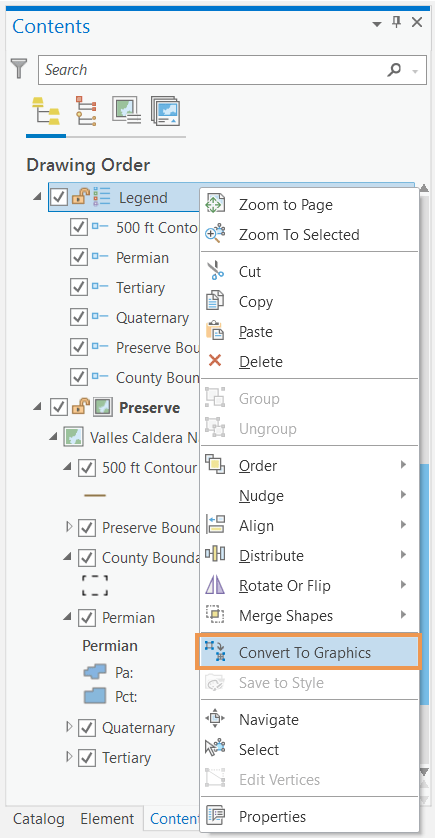Click the map frame icon beside Preserve

(x=103, y=408)
